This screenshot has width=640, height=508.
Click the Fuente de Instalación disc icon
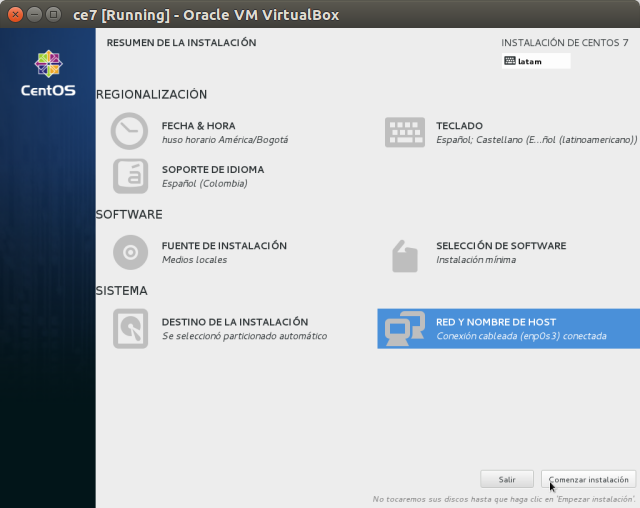point(130,252)
